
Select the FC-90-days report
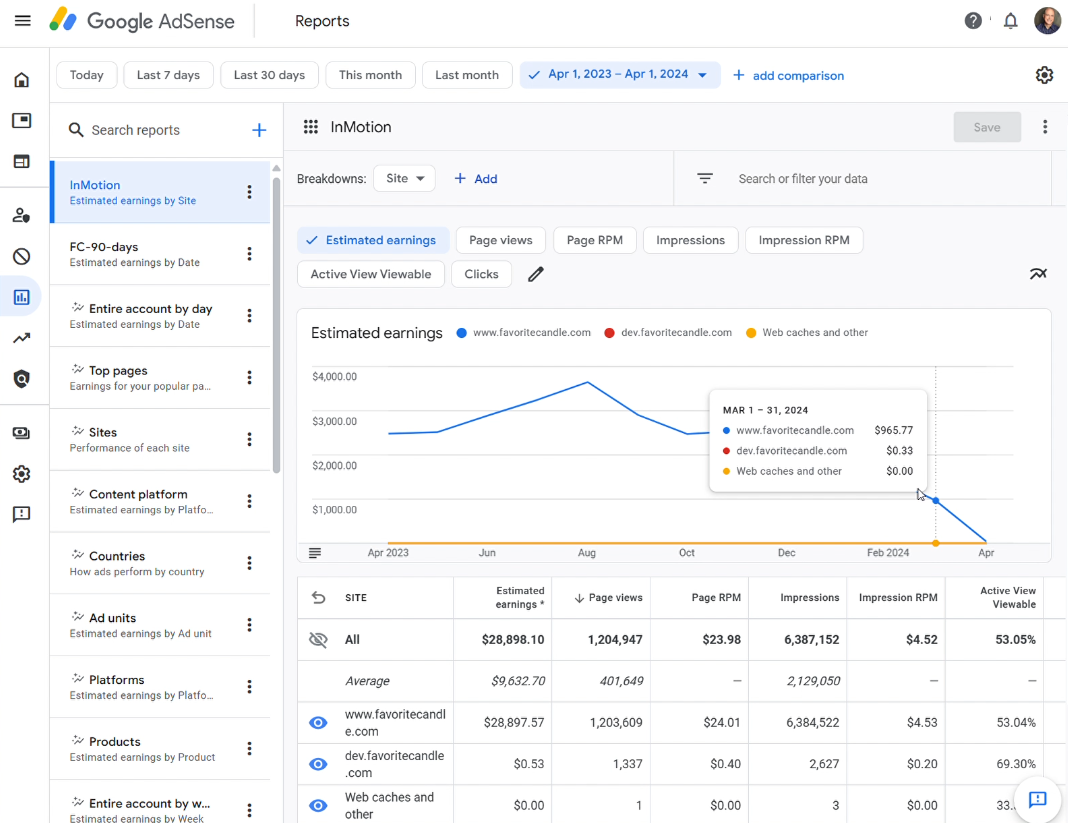[160, 254]
